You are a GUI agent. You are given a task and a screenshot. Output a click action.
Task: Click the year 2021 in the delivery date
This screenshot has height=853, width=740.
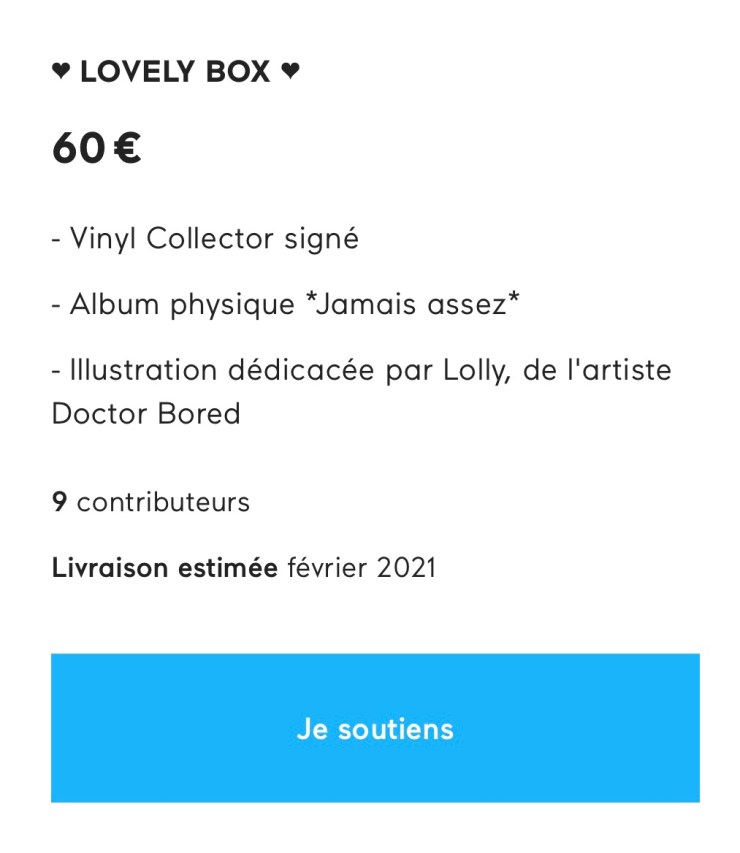coord(407,568)
